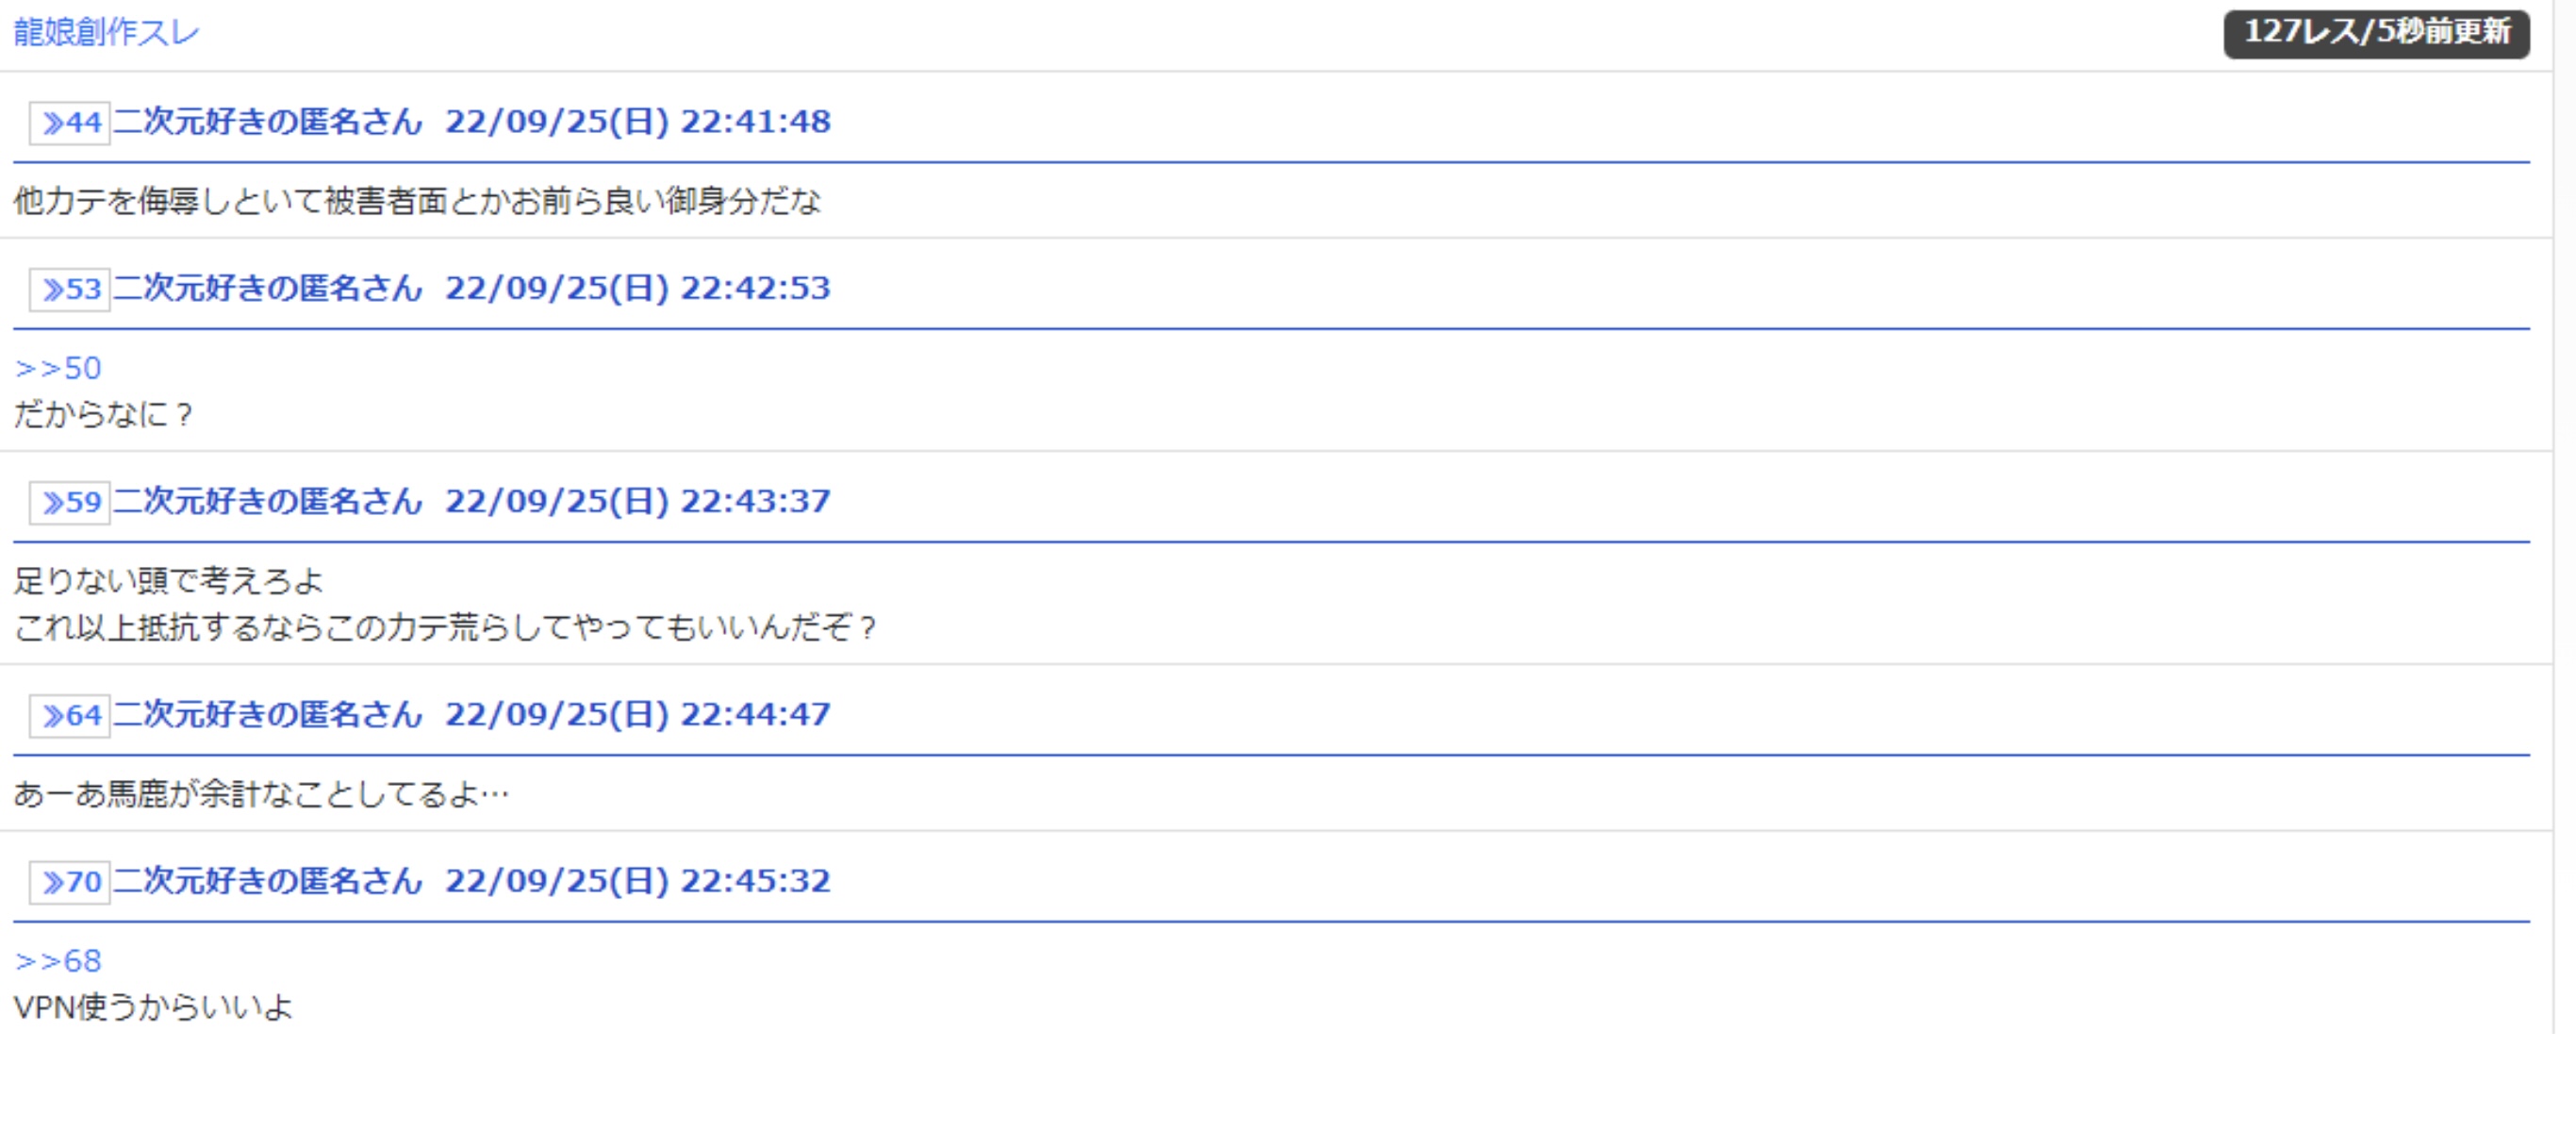Click the 22:44:47 timestamp on post 64
Viewport: 2576px width, 1148px height.
coord(755,715)
